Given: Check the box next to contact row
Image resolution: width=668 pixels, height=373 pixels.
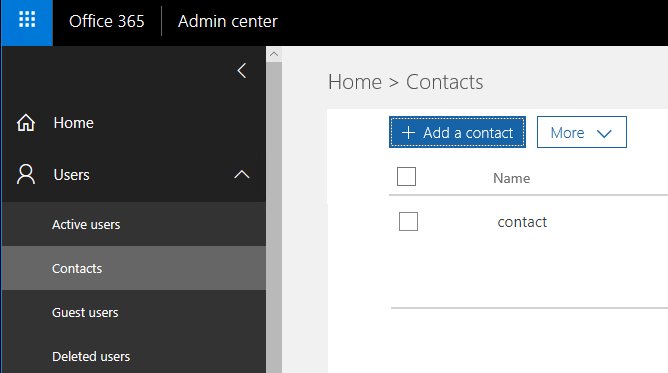Looking at the screenshot, I should [x=408, y=221].
